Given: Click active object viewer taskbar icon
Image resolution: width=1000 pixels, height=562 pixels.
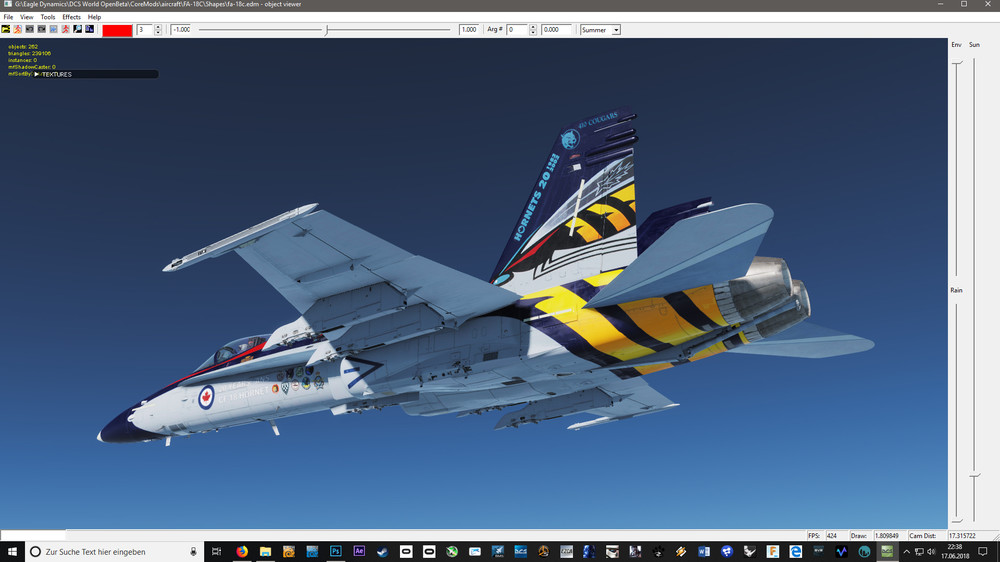Looking at the screenshot, I should [887, 552].
